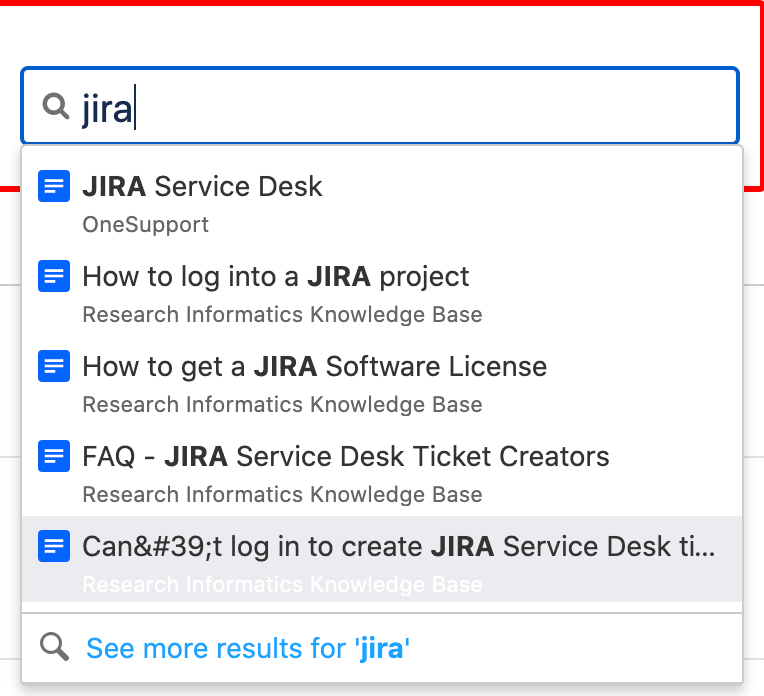Click the search field containing 'jira'
The width and height of the screenshot is (764, 696).
click(380, 106)
